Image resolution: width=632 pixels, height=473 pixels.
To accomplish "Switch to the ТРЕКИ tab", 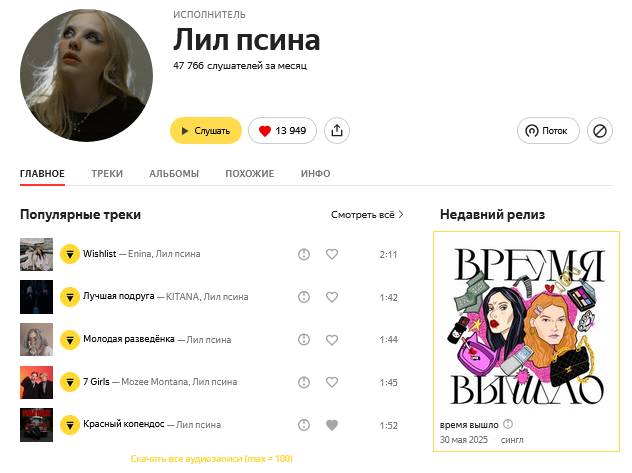I will [x=107, y=174].
